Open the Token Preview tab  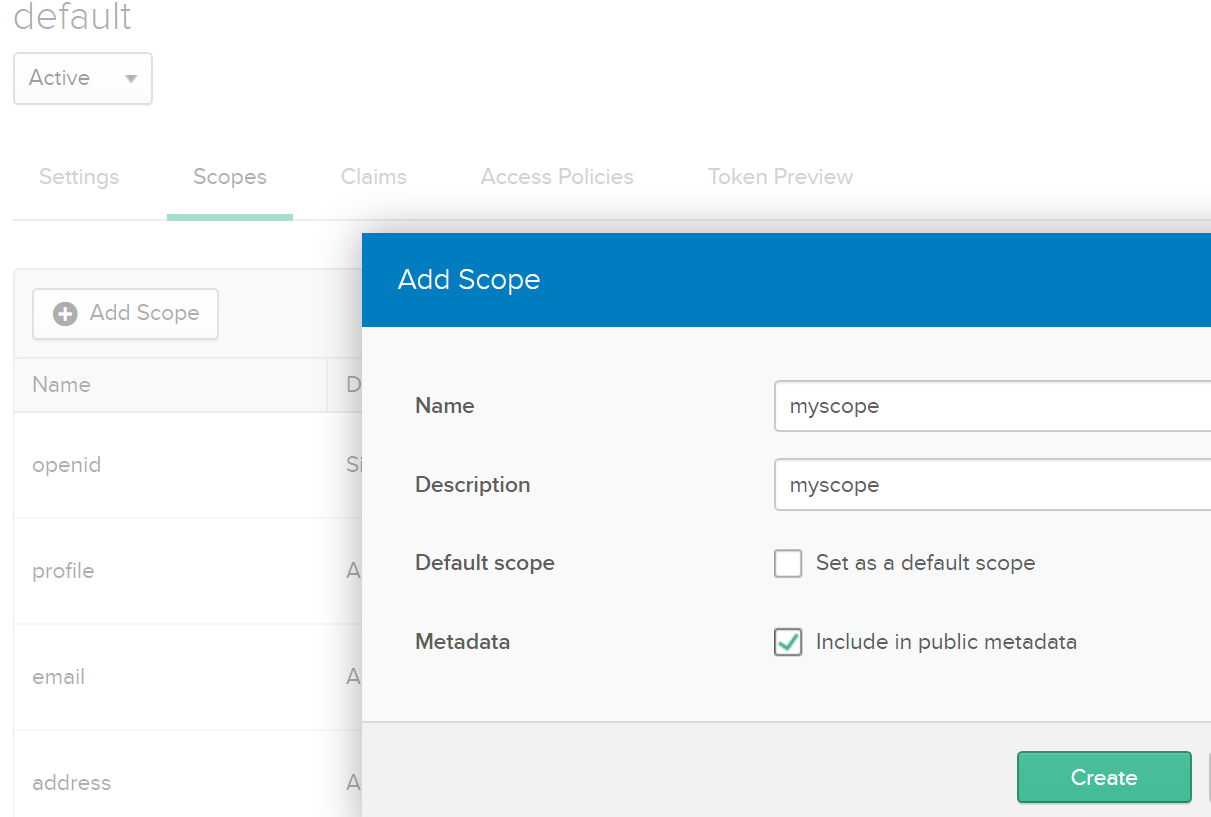pos(780,177)
